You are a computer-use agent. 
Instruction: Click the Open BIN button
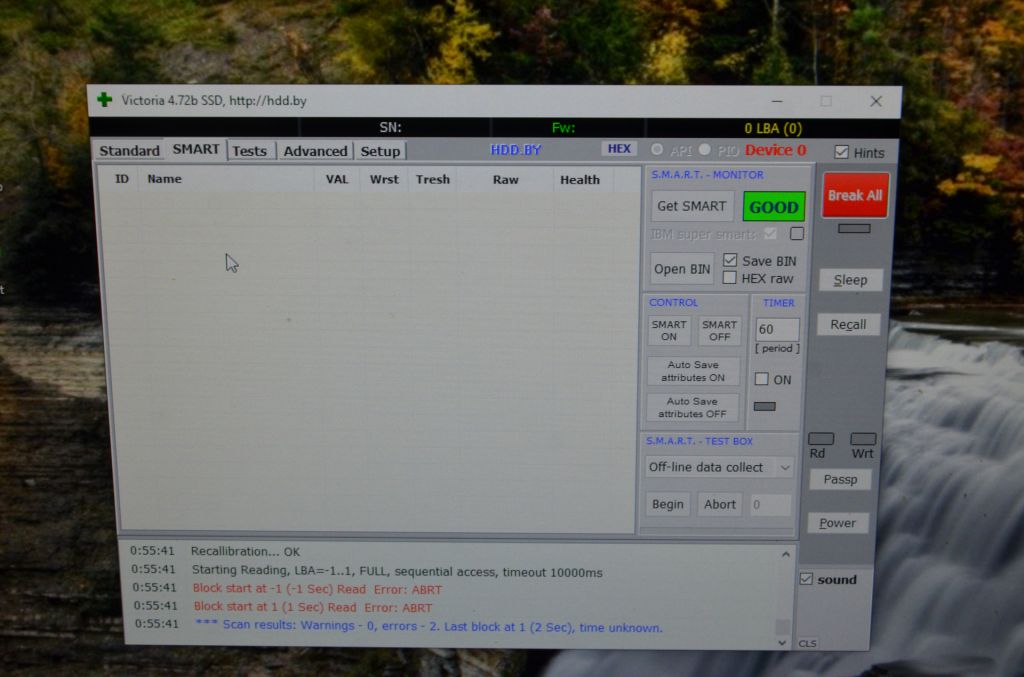tap(682, 269)
